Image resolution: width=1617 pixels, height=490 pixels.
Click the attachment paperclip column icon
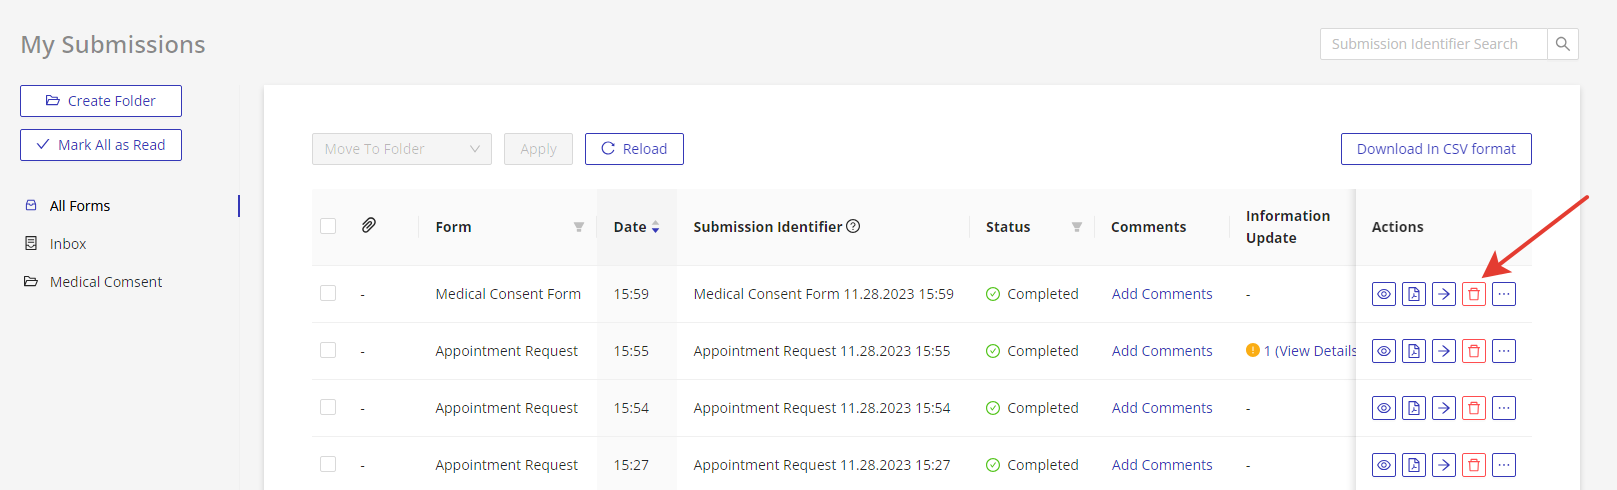click(368, 226)
